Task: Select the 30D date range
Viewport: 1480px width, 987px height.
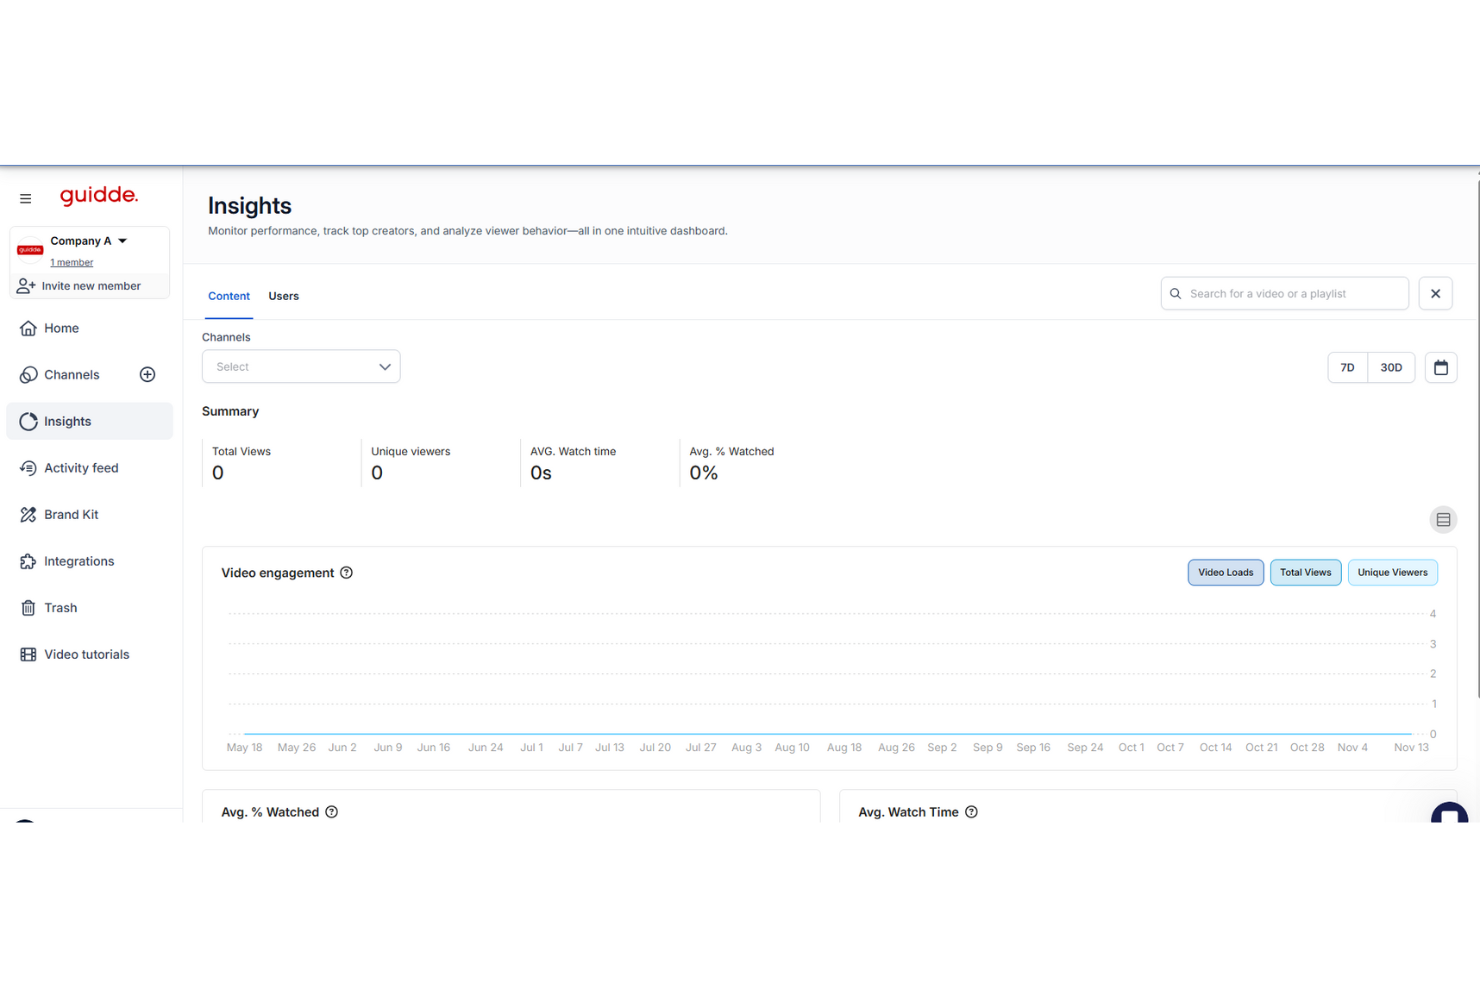Action: point(1391,368)
